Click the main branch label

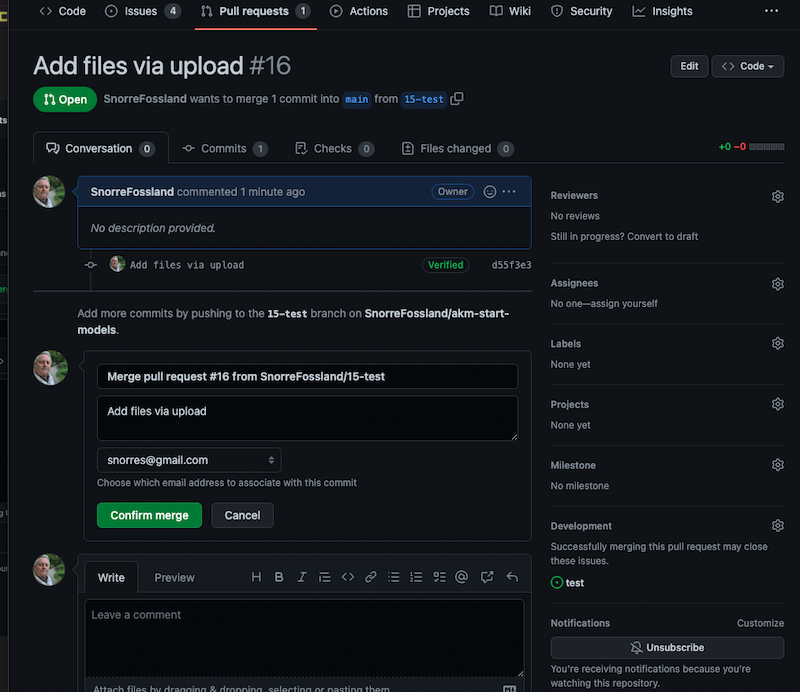pos(356,99)
